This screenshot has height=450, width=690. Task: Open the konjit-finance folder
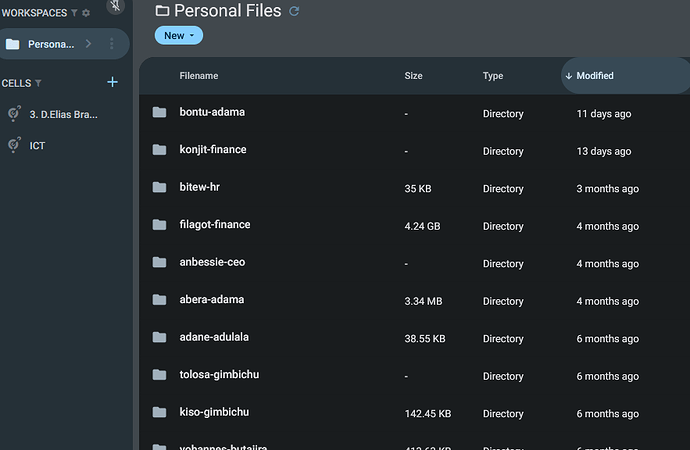point(213,150)
